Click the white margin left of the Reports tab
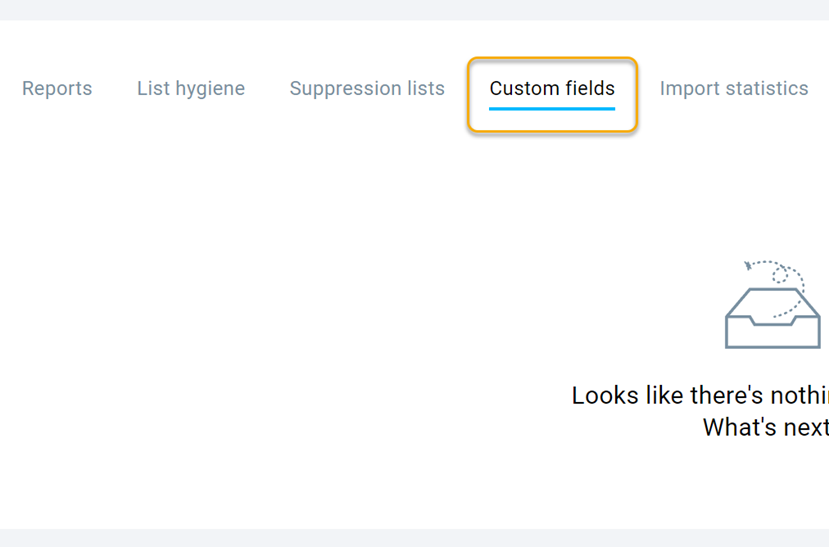 10,89
